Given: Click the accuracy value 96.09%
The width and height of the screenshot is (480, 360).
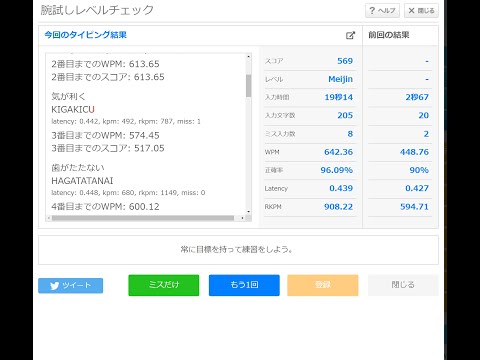Looking at the screenshot, I should point(337,170).
